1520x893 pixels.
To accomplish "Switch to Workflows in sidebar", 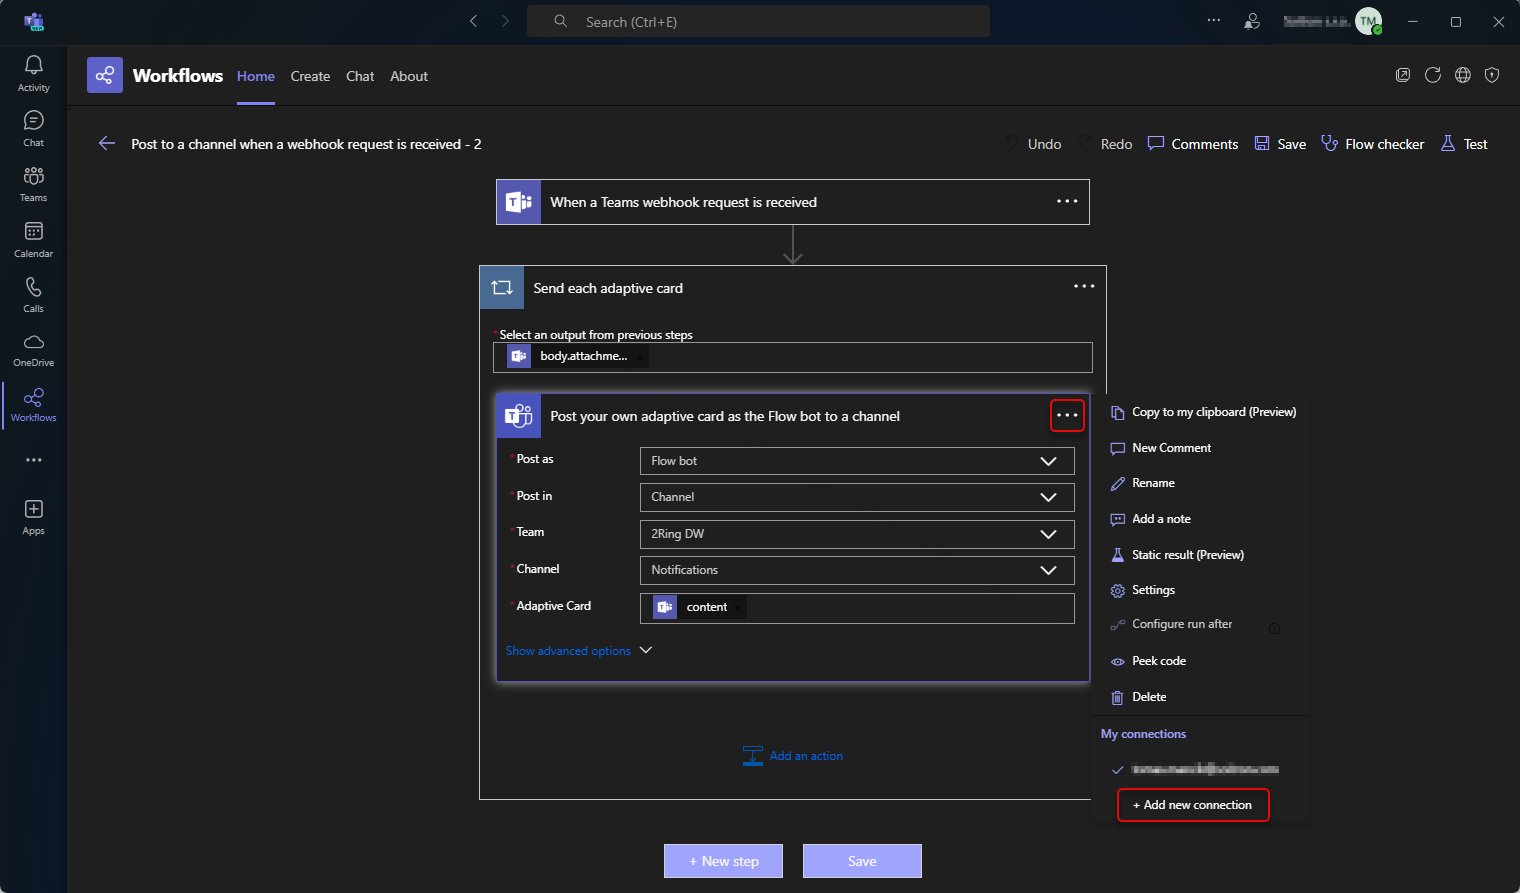I will pos(33,403).
